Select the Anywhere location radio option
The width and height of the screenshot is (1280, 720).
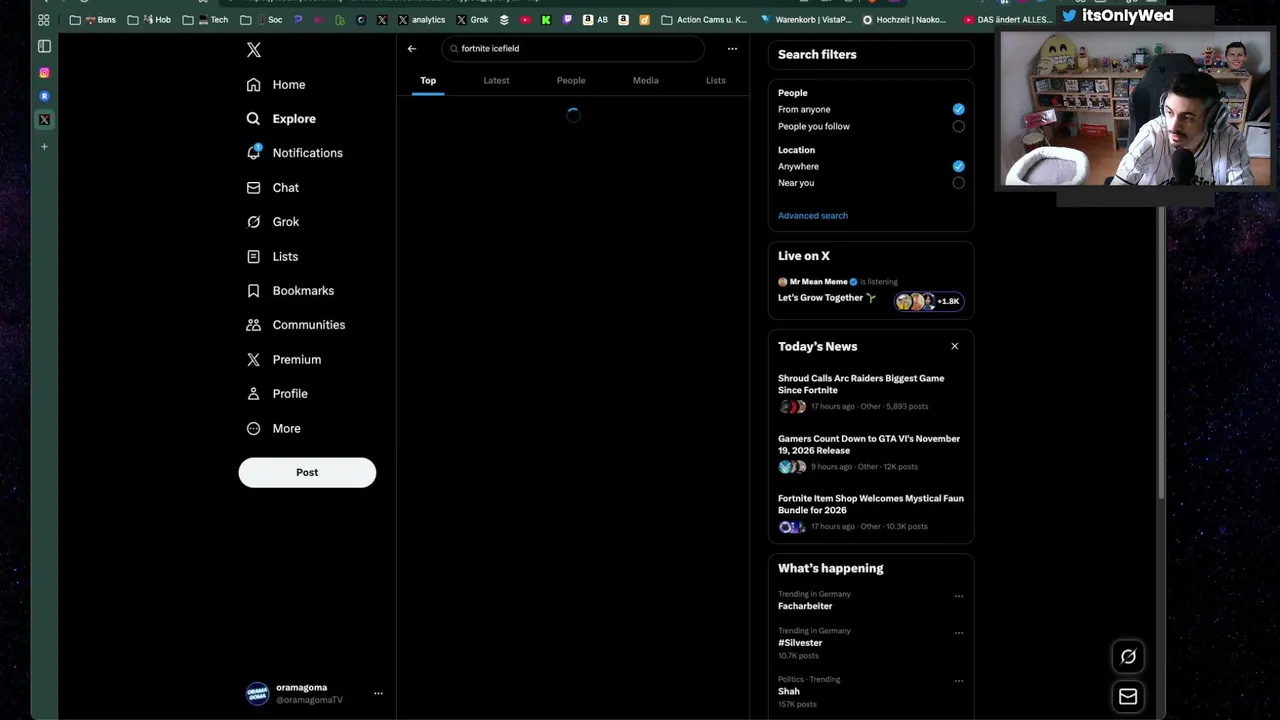(x=958, y=166)
